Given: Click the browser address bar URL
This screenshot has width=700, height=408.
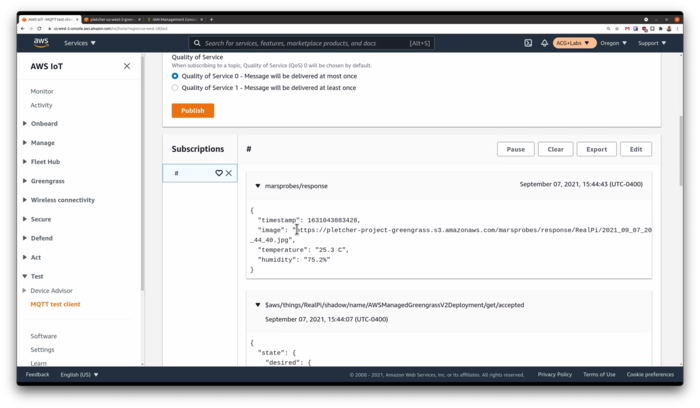Looking at the screenshot, I should click(111, 29).
